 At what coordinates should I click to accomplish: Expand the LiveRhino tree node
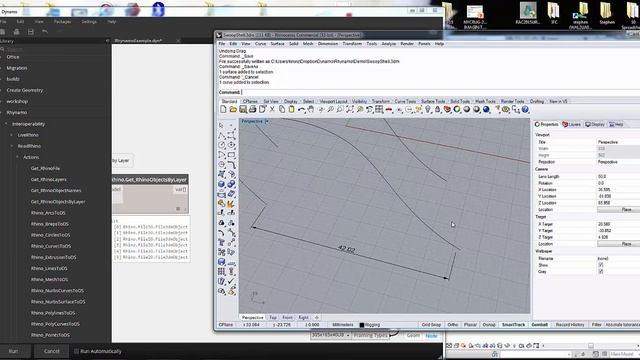click(x=12, y=135)
